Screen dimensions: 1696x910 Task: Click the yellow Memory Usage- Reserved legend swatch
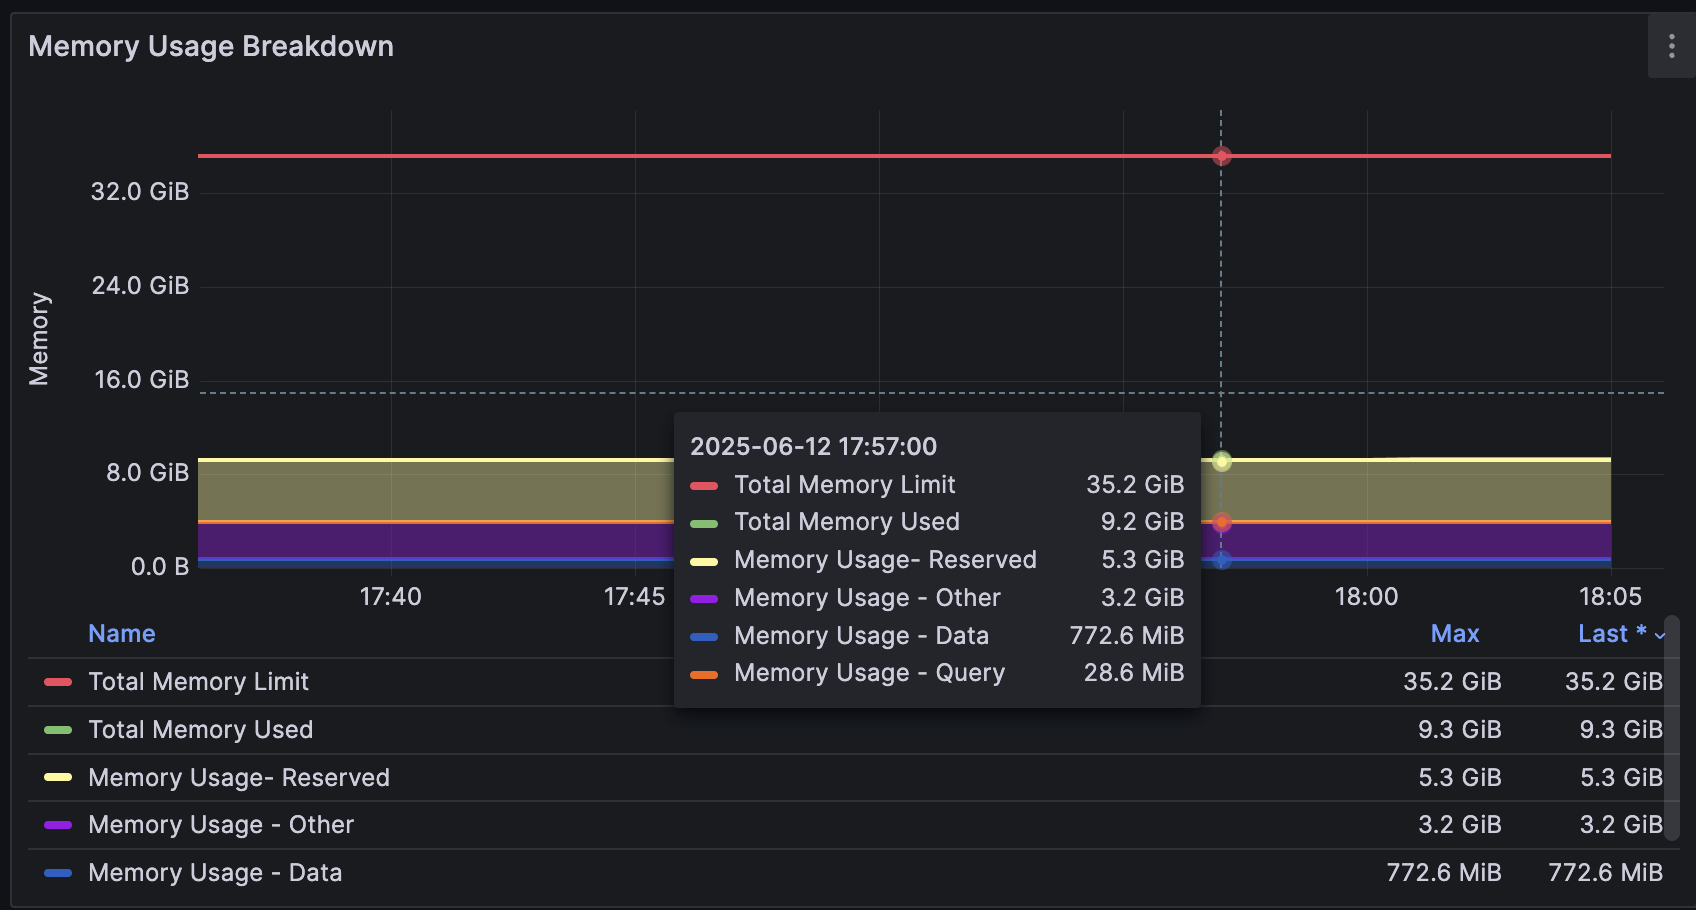[x=58, y=777]
